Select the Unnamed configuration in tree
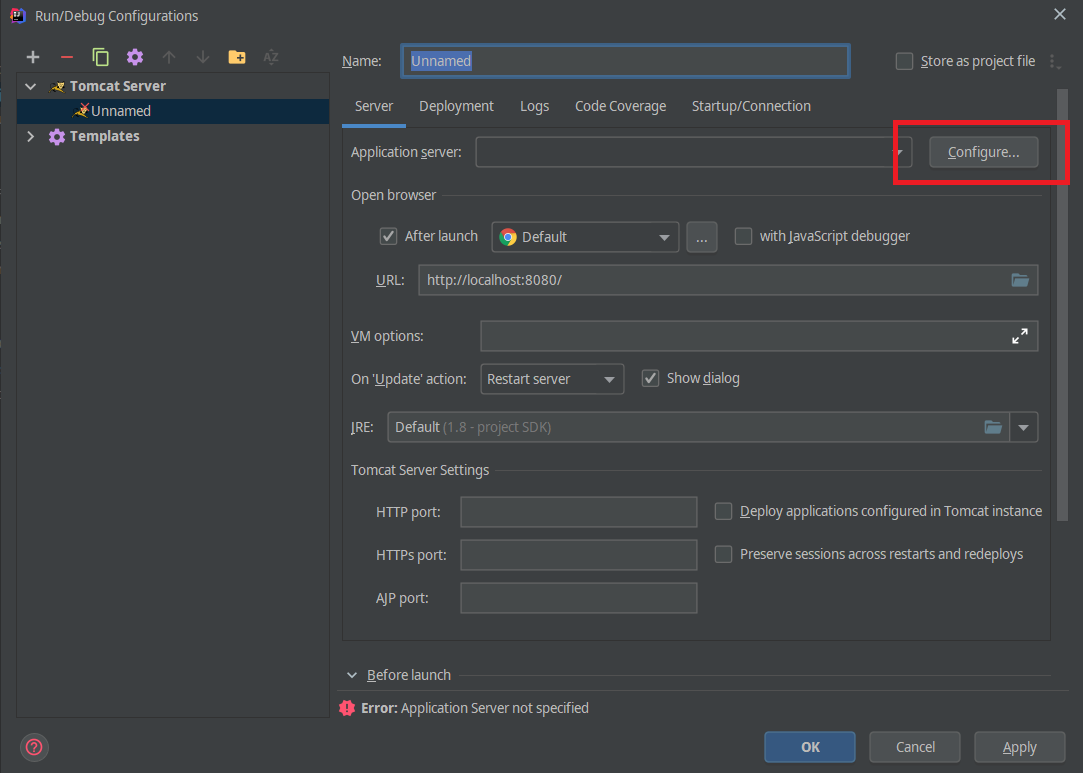This screenshot has height=773, width=1083. pyautogui.click(x=173, y=111)
